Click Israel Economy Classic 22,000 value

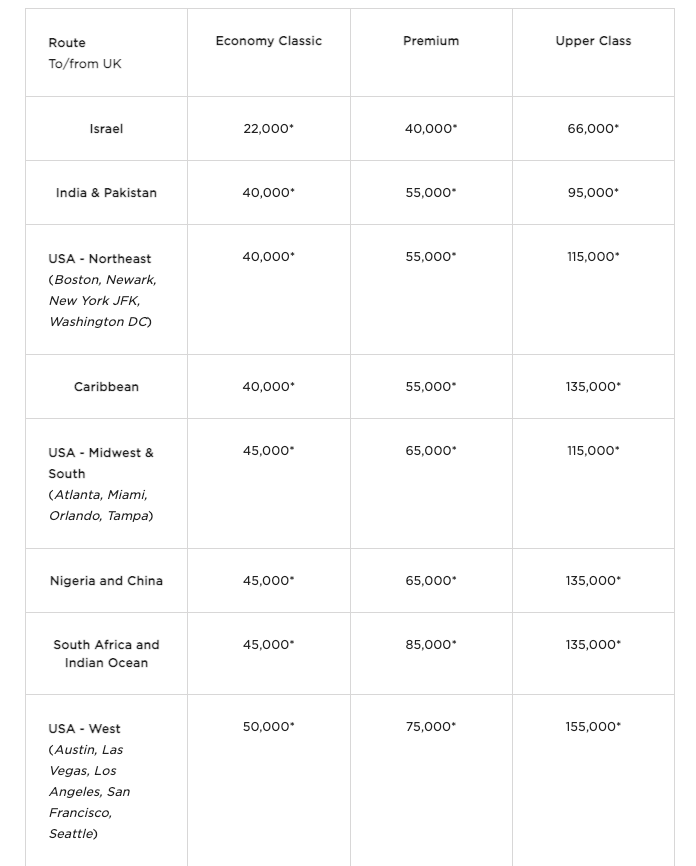point(268,129)
